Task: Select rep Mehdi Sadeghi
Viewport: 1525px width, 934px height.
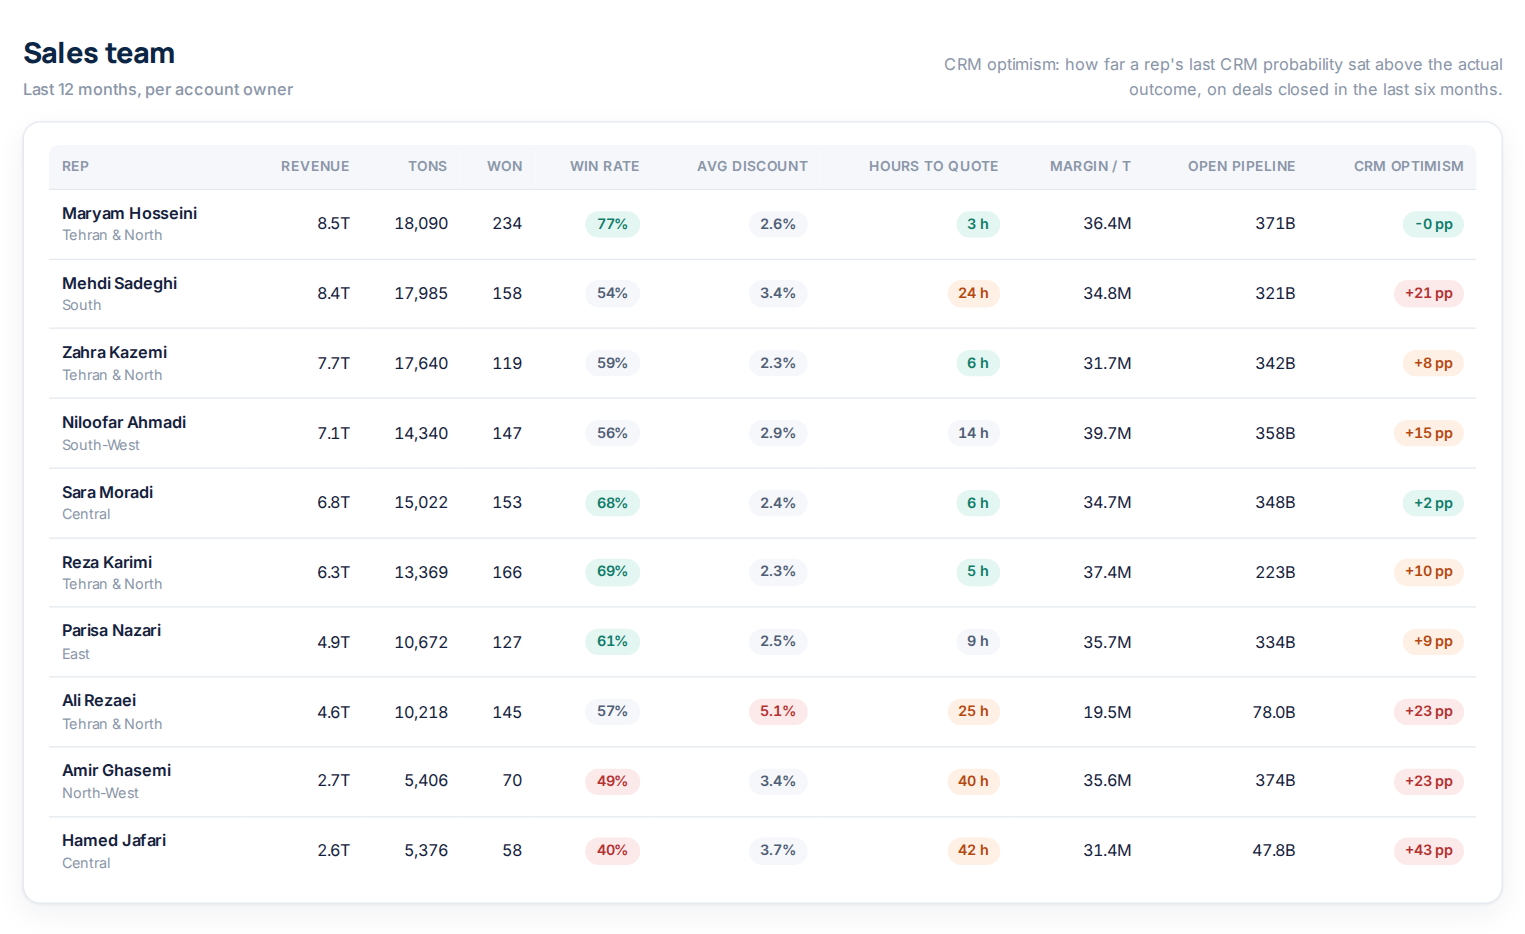Action: (x=119, y=283)
